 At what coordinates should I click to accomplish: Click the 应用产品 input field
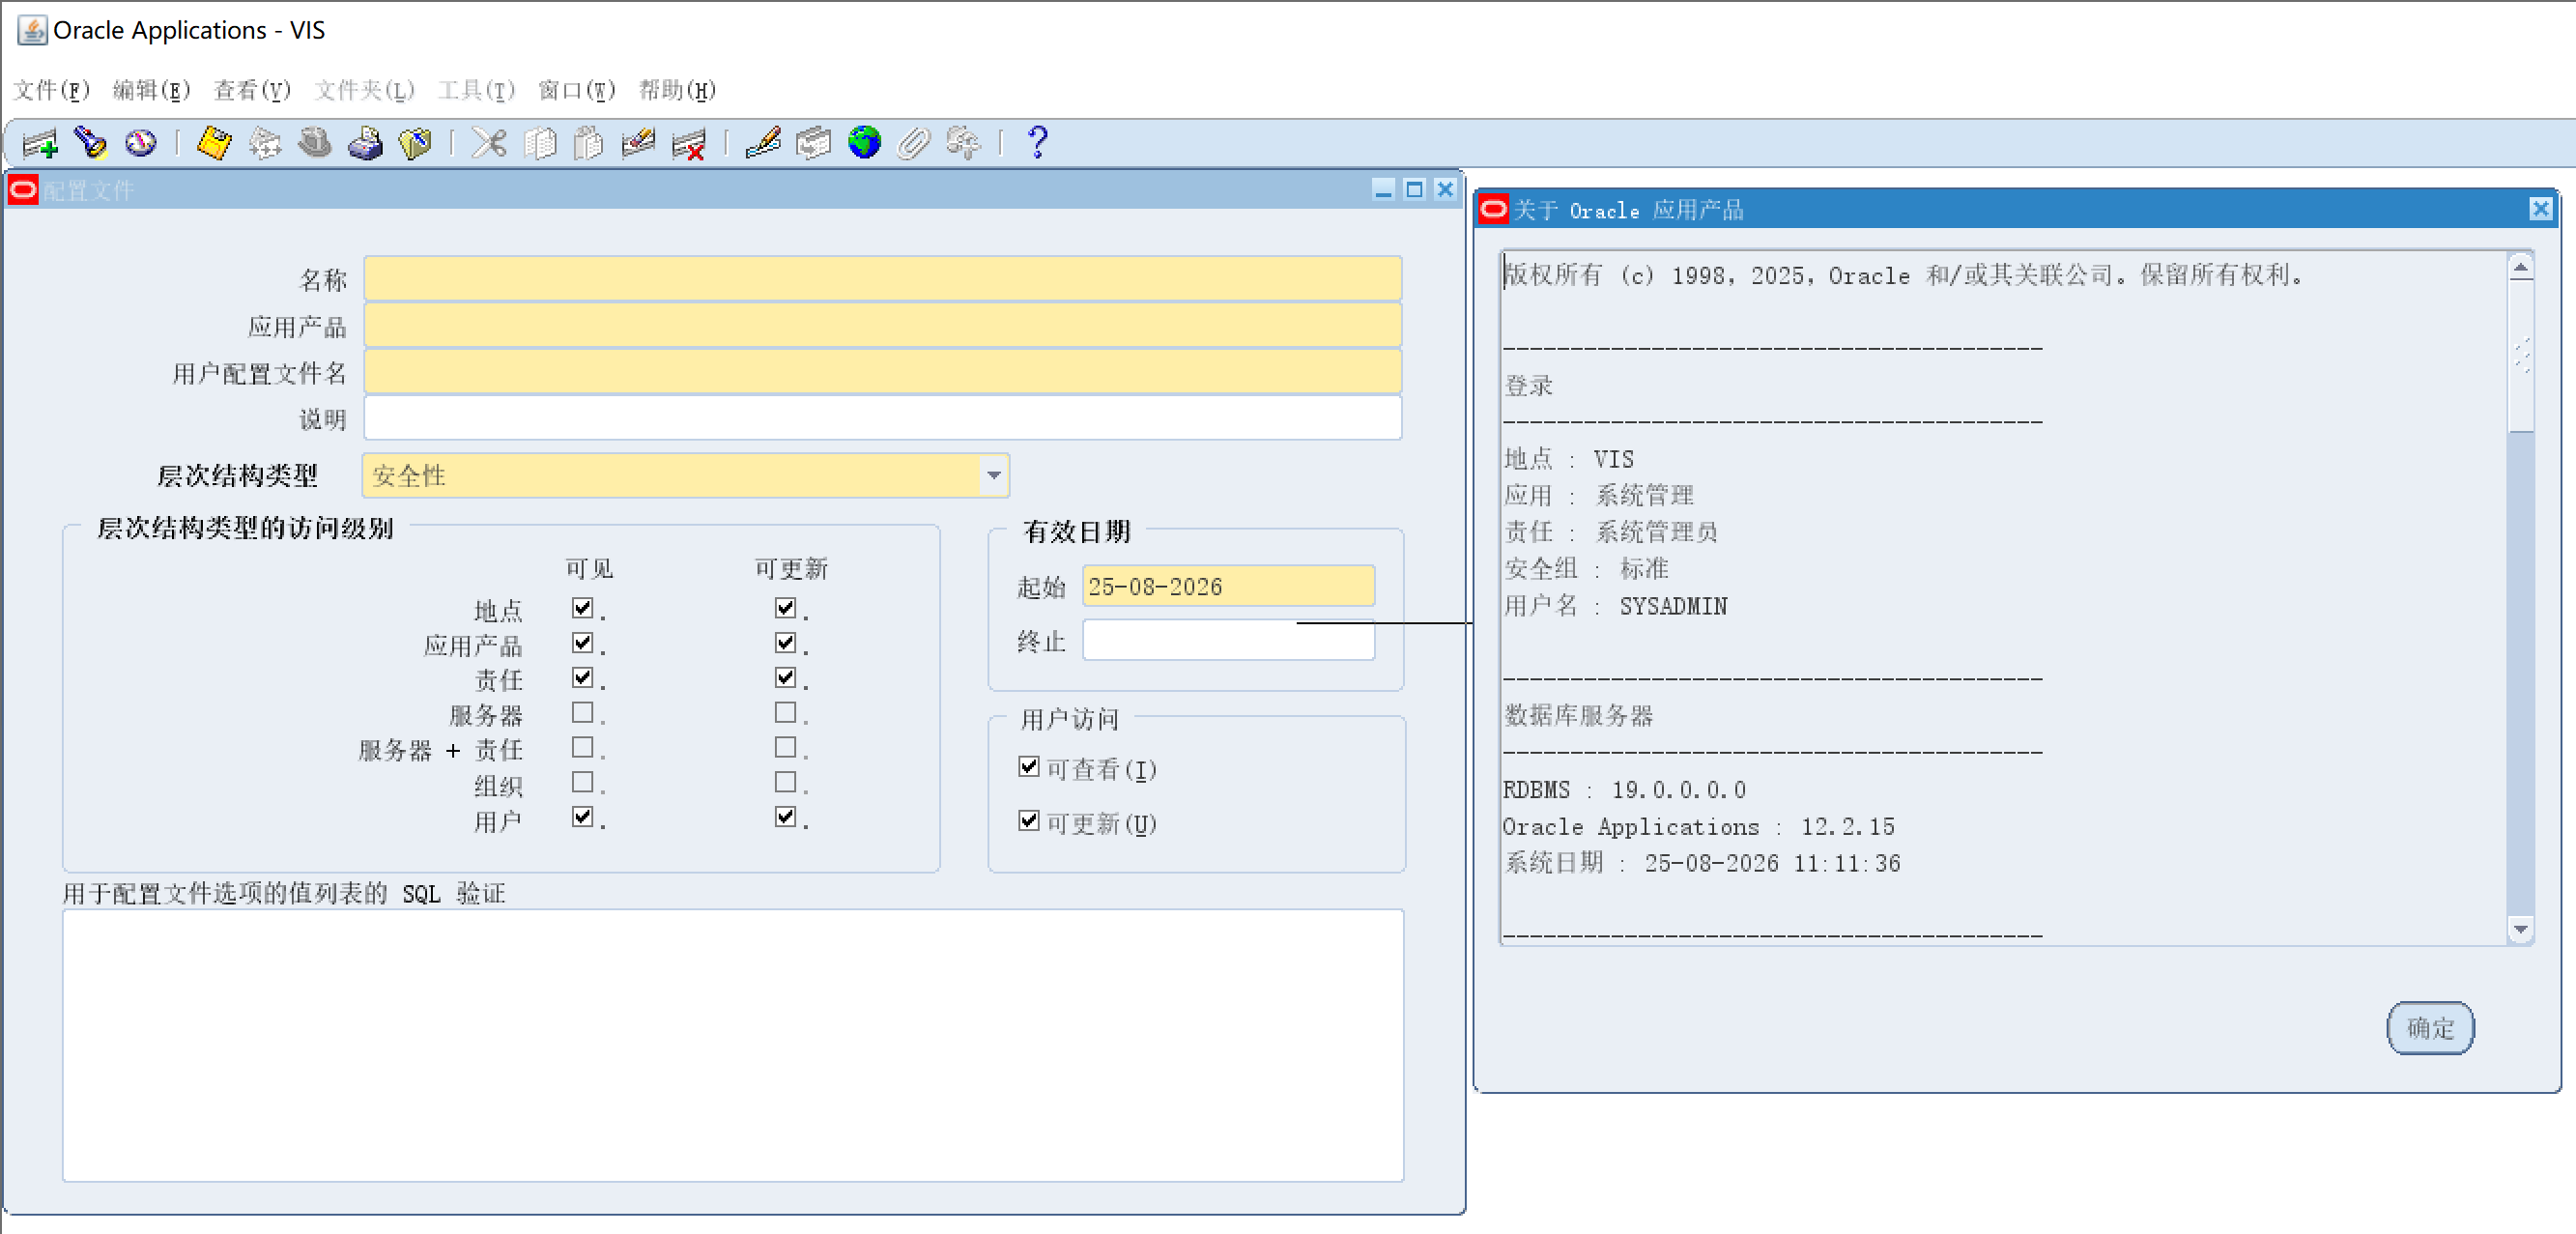point(882,325)
